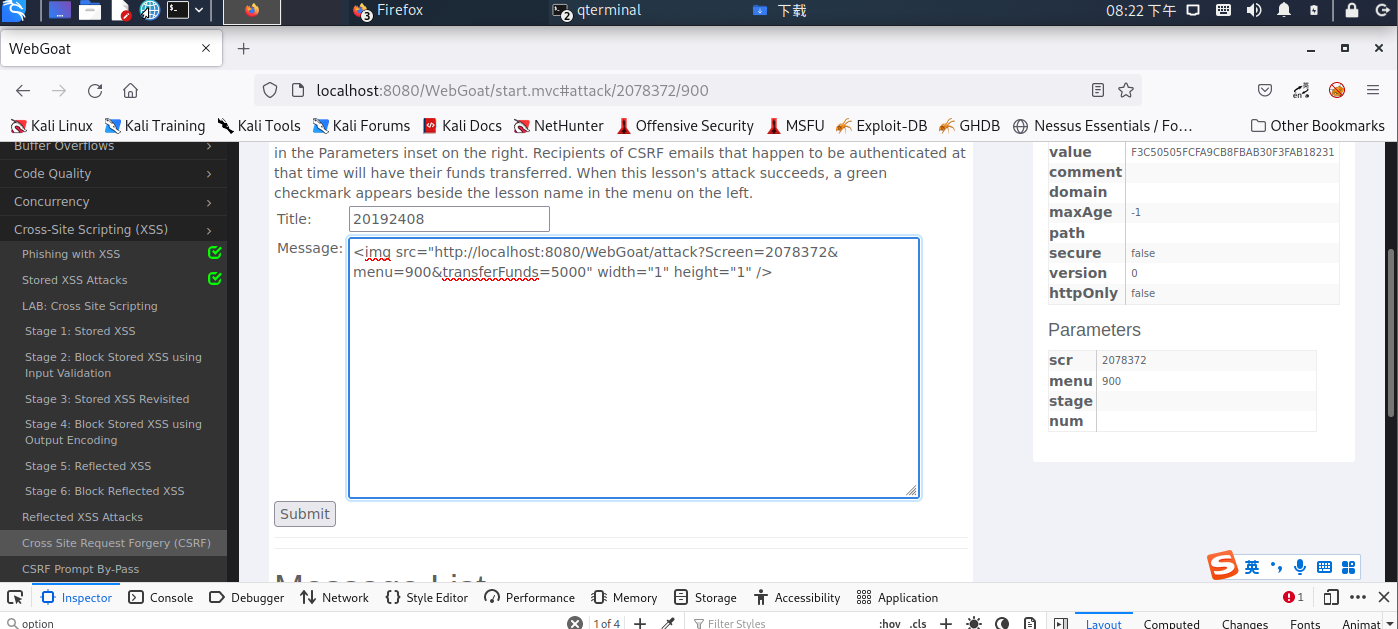Open the GHDB bookmark
The height and width of the screenshot is (629, 1398).
pos(969,126)
